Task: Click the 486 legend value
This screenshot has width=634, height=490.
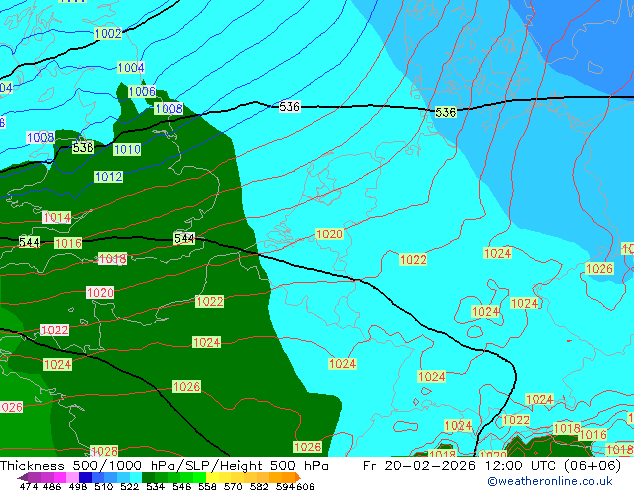Action: (52, 486)
